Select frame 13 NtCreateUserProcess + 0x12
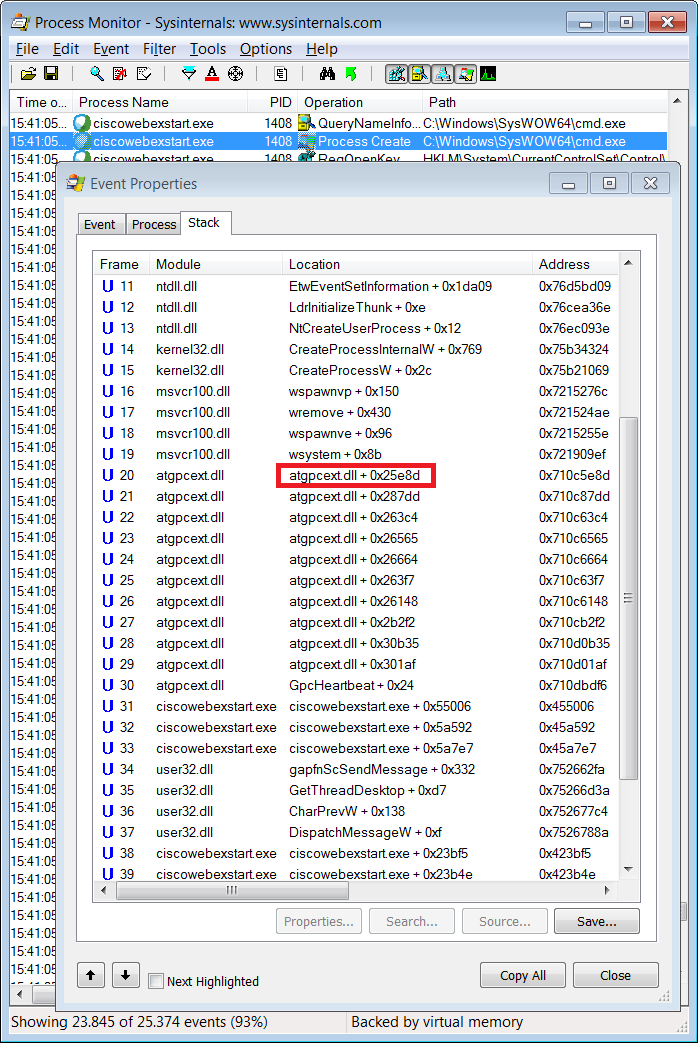The image size is (698, 1043). pos(356,329)
